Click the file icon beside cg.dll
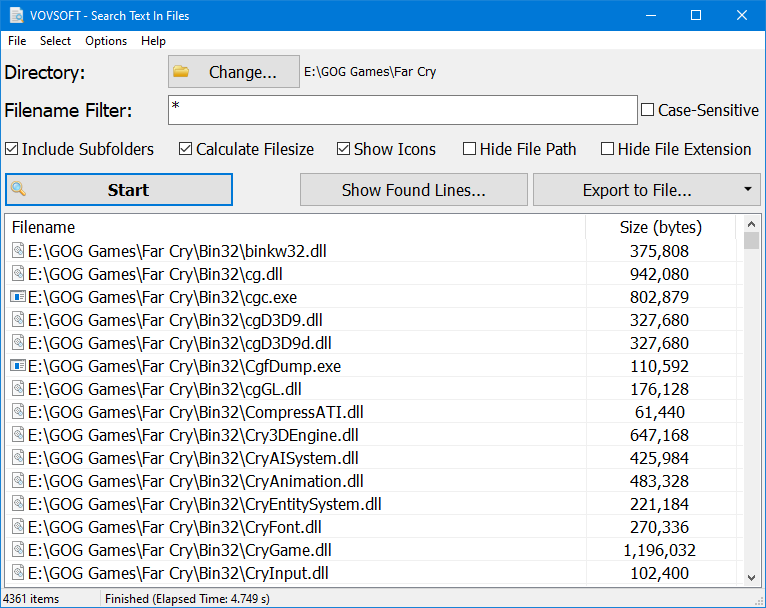 pos(18,273)
